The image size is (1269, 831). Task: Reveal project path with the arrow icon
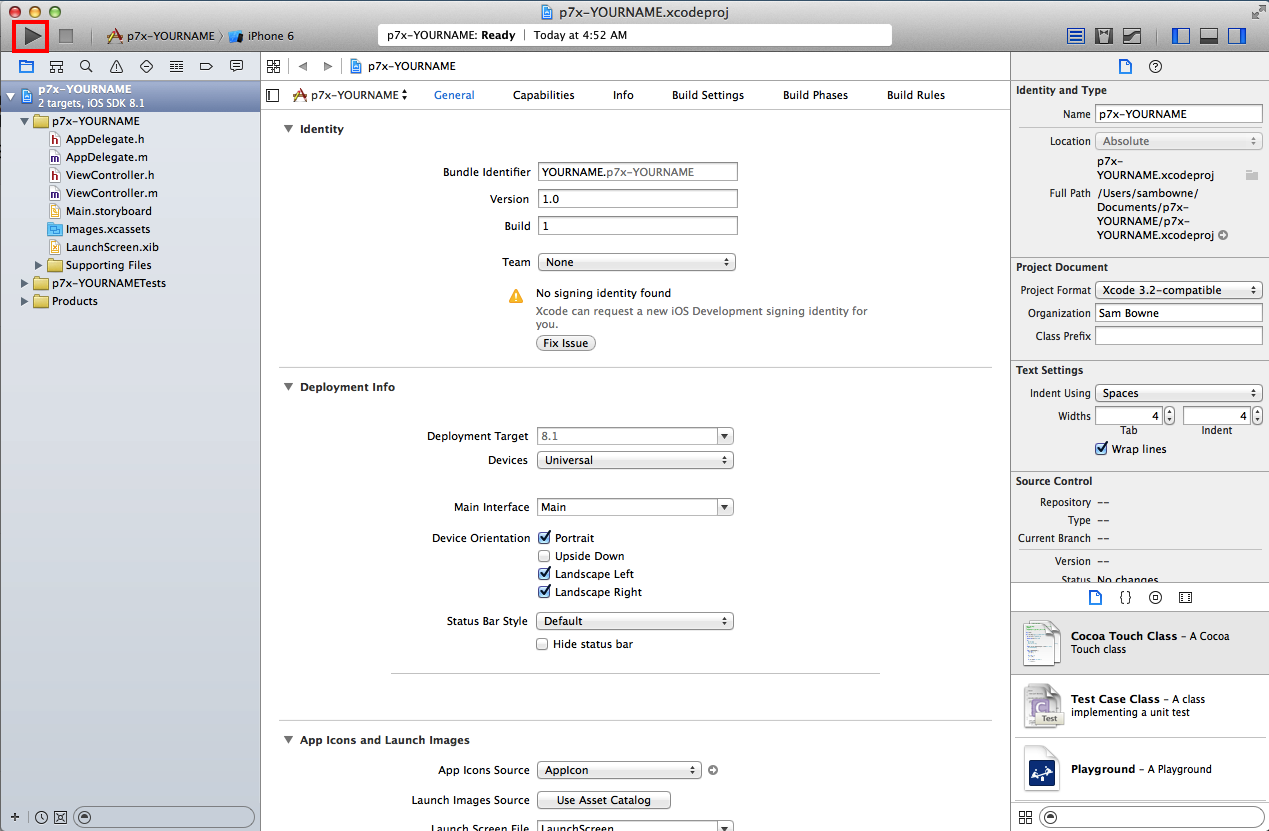click(1223, 236)
